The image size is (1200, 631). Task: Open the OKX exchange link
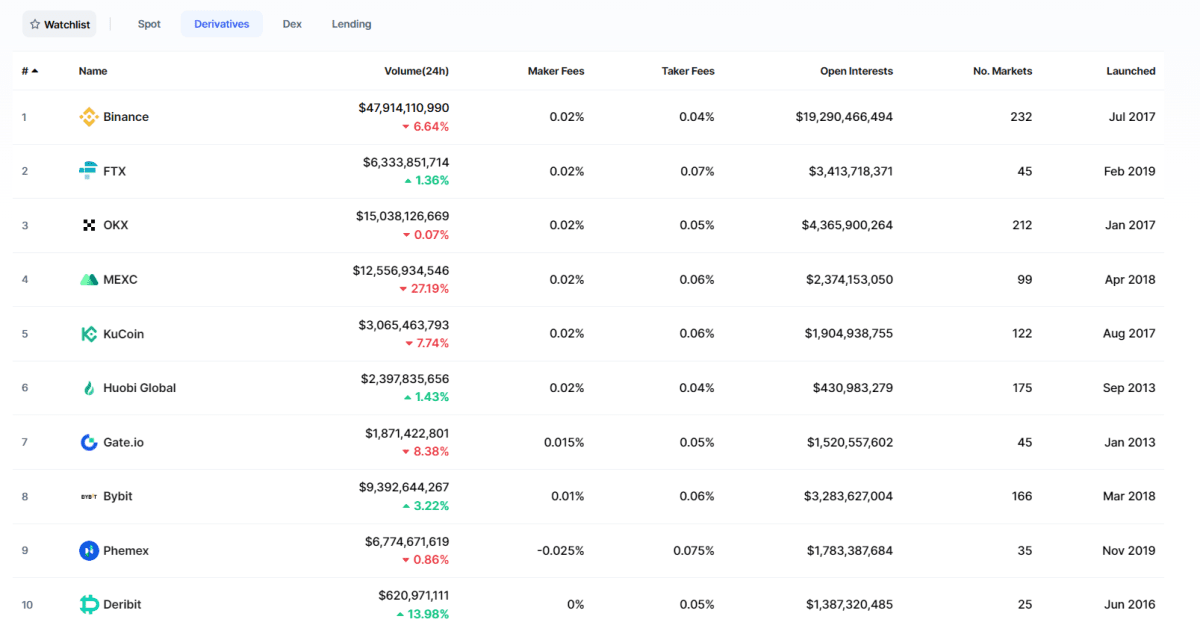116,225
